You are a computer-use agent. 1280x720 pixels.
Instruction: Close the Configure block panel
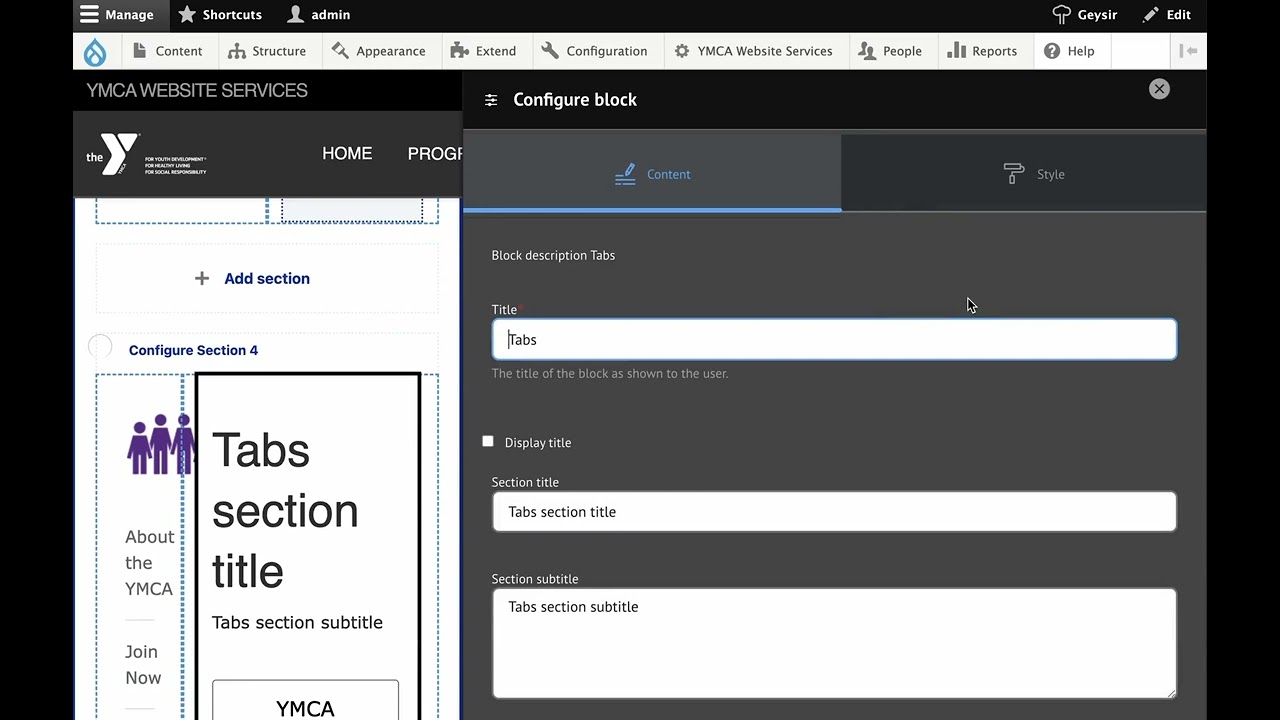pyautogui.click(x=1159, y=89)
